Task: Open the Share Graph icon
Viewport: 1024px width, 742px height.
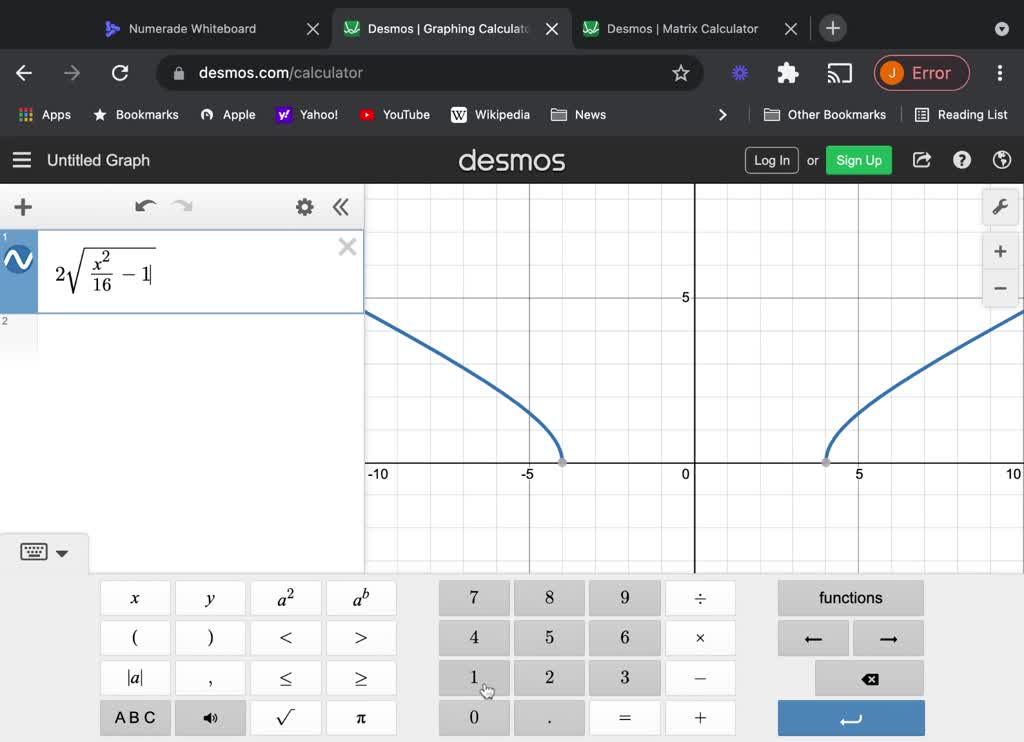Action: [x=922, y=160]
